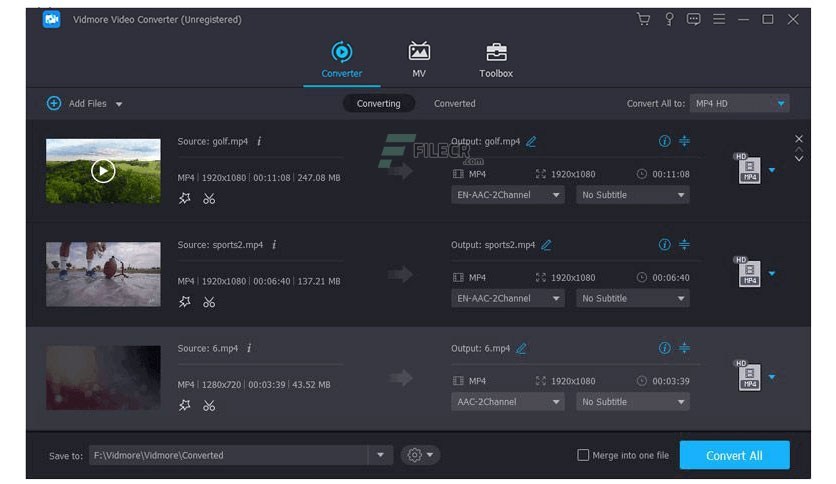
Task: Open compress settings icon for sports2.mp4
Action: pyautogui.click(x=685, y=245)
